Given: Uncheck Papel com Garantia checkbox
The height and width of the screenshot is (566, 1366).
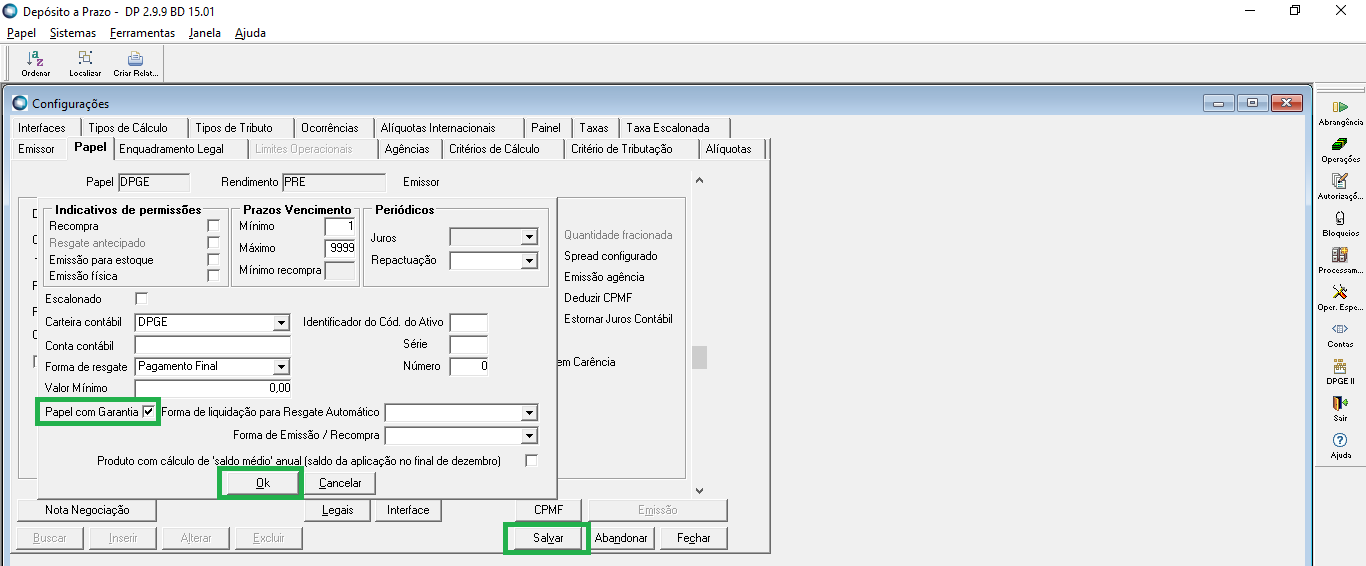Looking at the screenshot, I should (149, 412).
